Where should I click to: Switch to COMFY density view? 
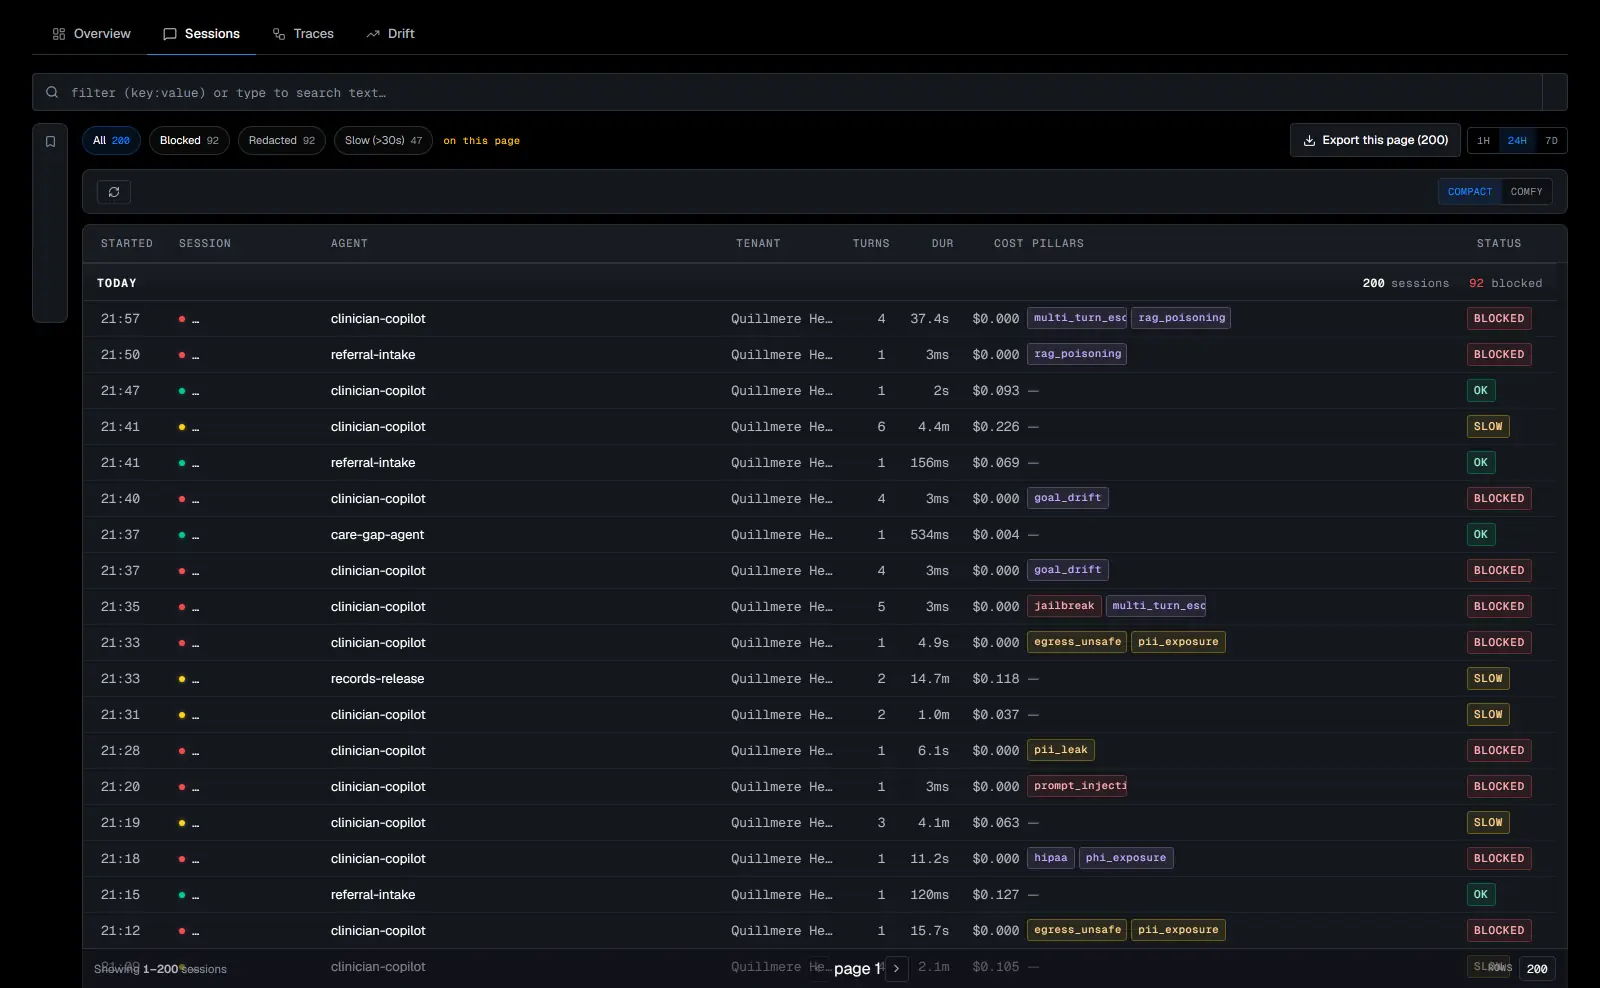coord(1526,192)
